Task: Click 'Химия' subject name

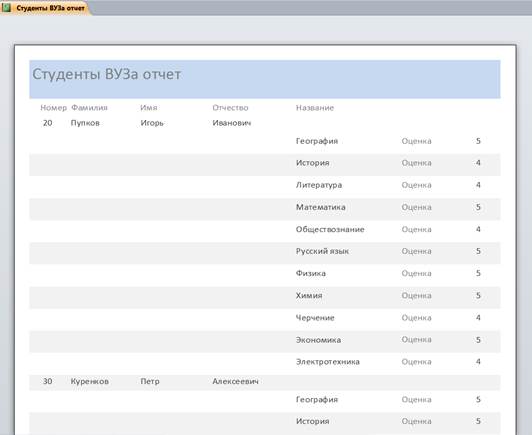Action: pos(309,296)
